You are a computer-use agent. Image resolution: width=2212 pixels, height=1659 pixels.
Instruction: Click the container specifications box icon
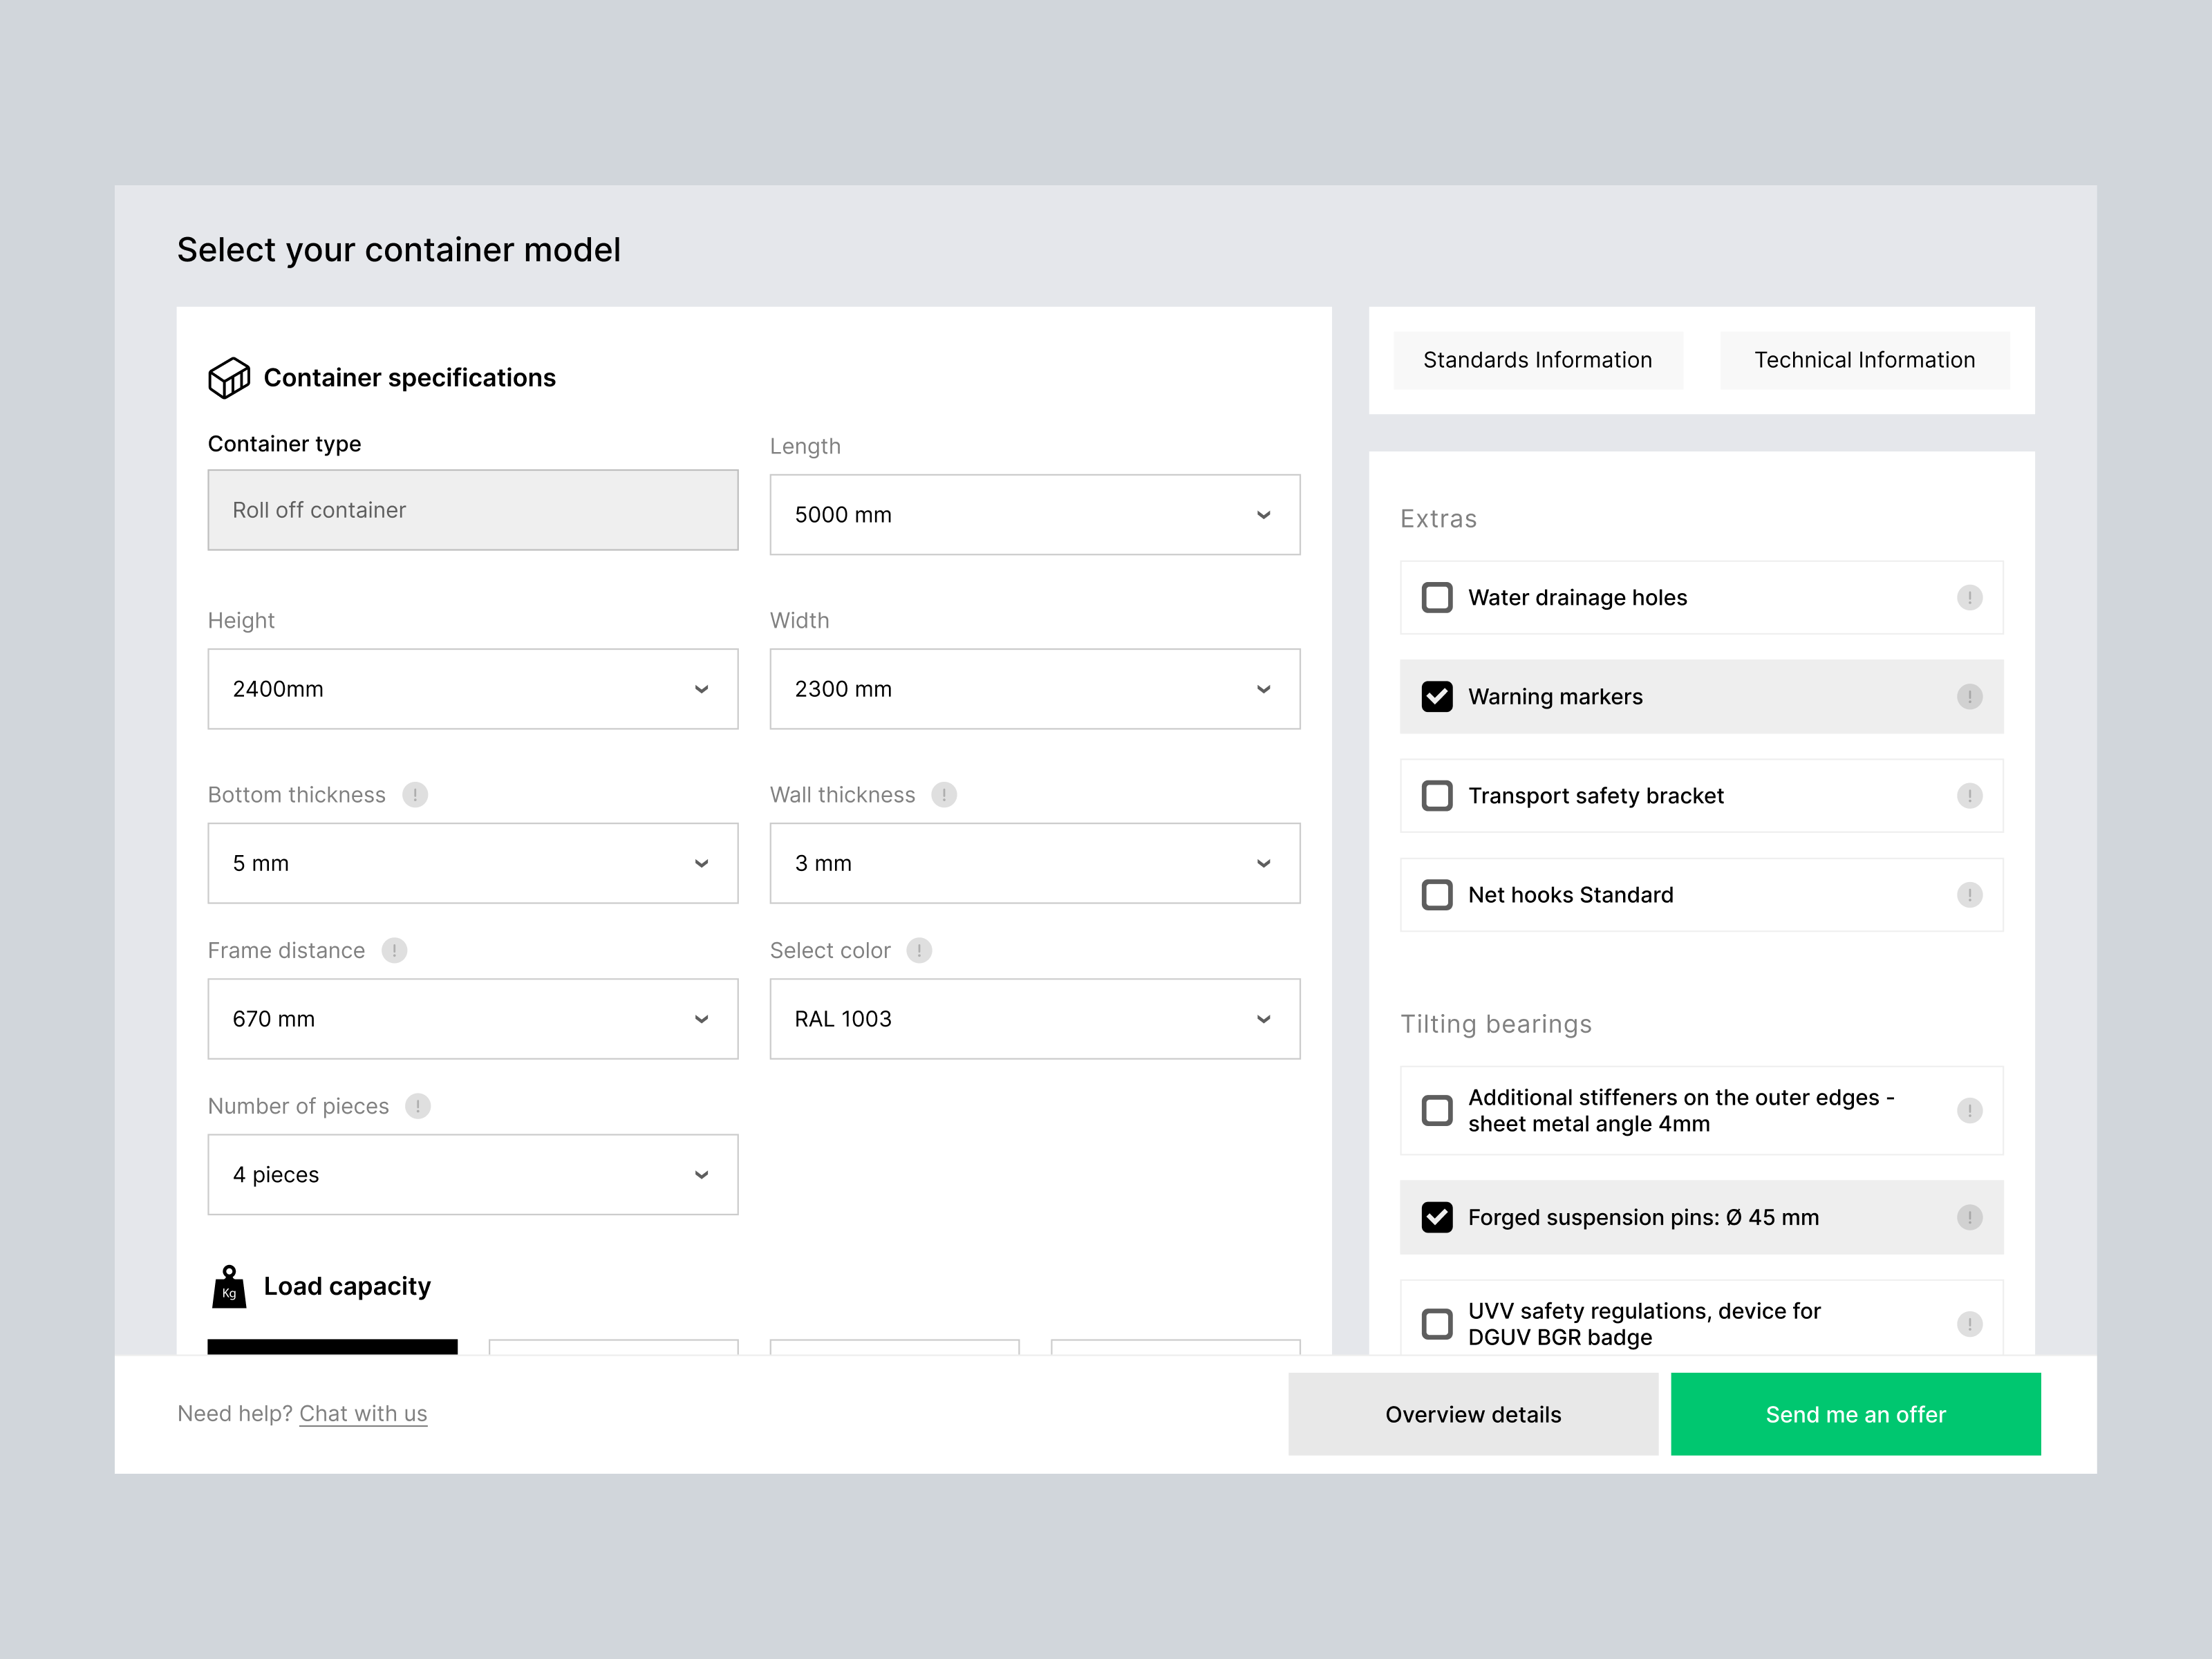229,378
